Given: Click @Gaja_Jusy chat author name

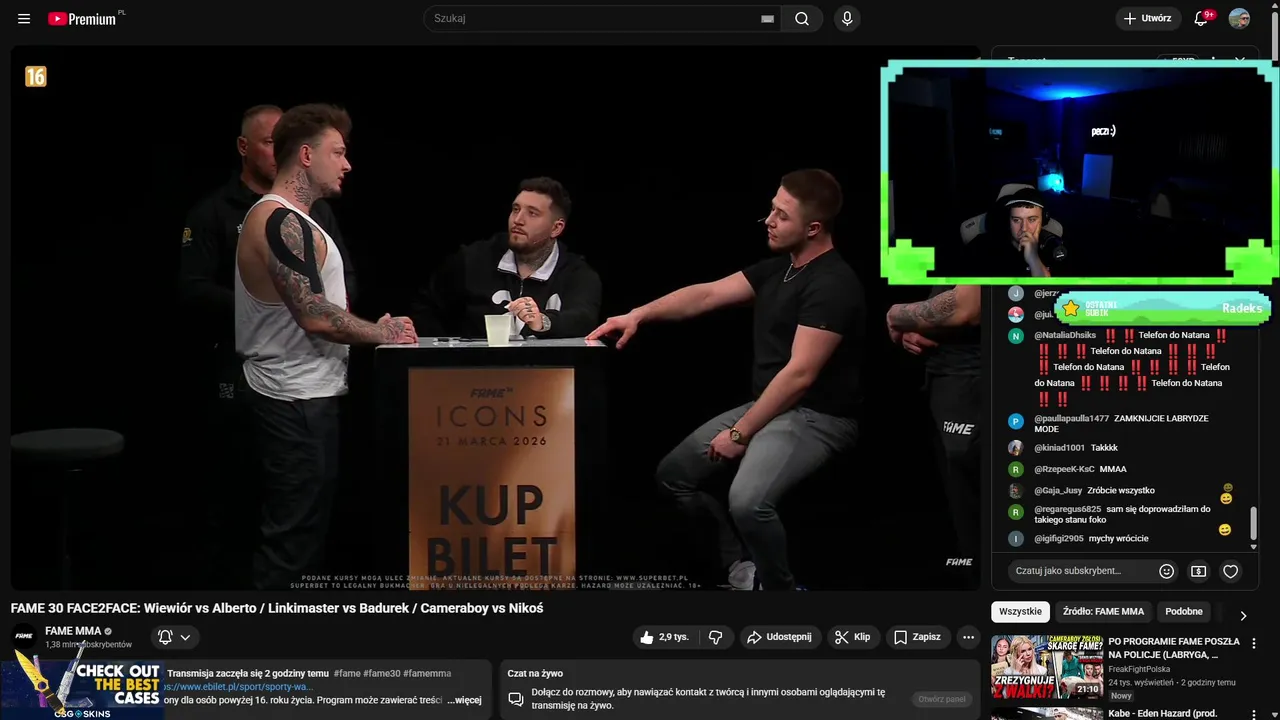Looking at the screenshot, I should coord(1058,490).
